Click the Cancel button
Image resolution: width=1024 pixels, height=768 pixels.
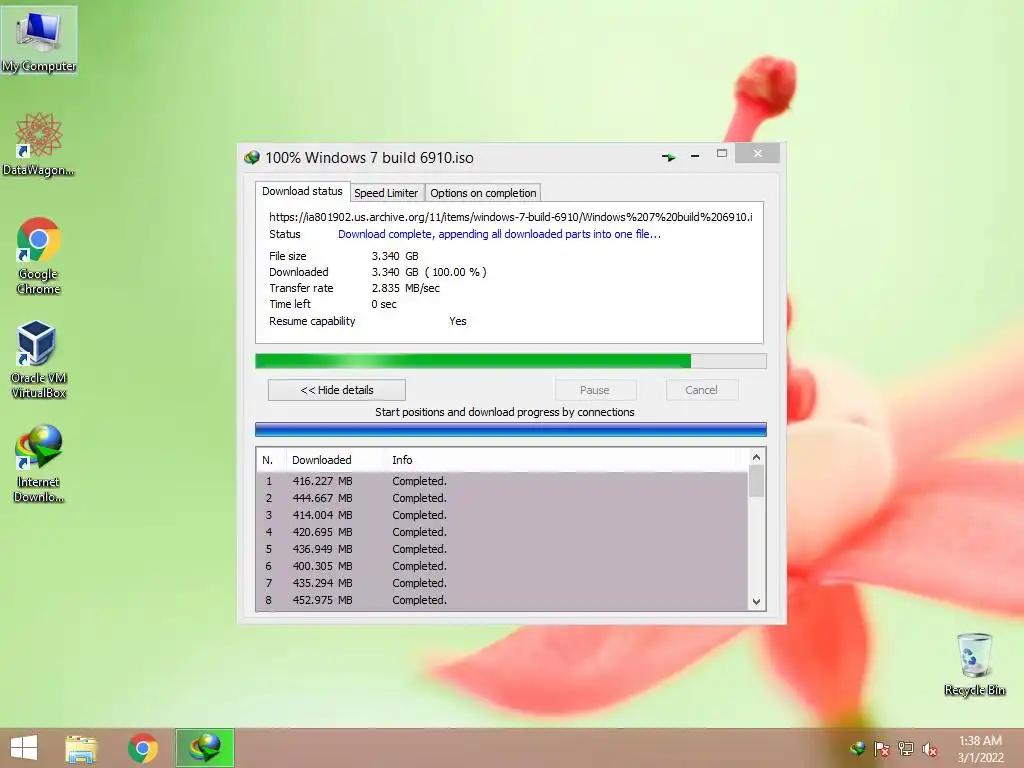tap(702, 390)
